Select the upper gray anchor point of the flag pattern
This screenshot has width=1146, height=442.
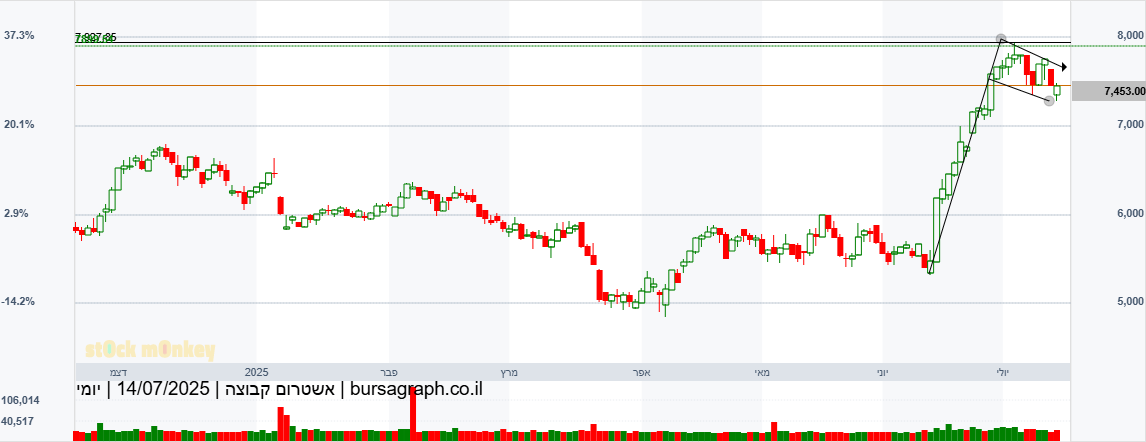pos(1001,39)
